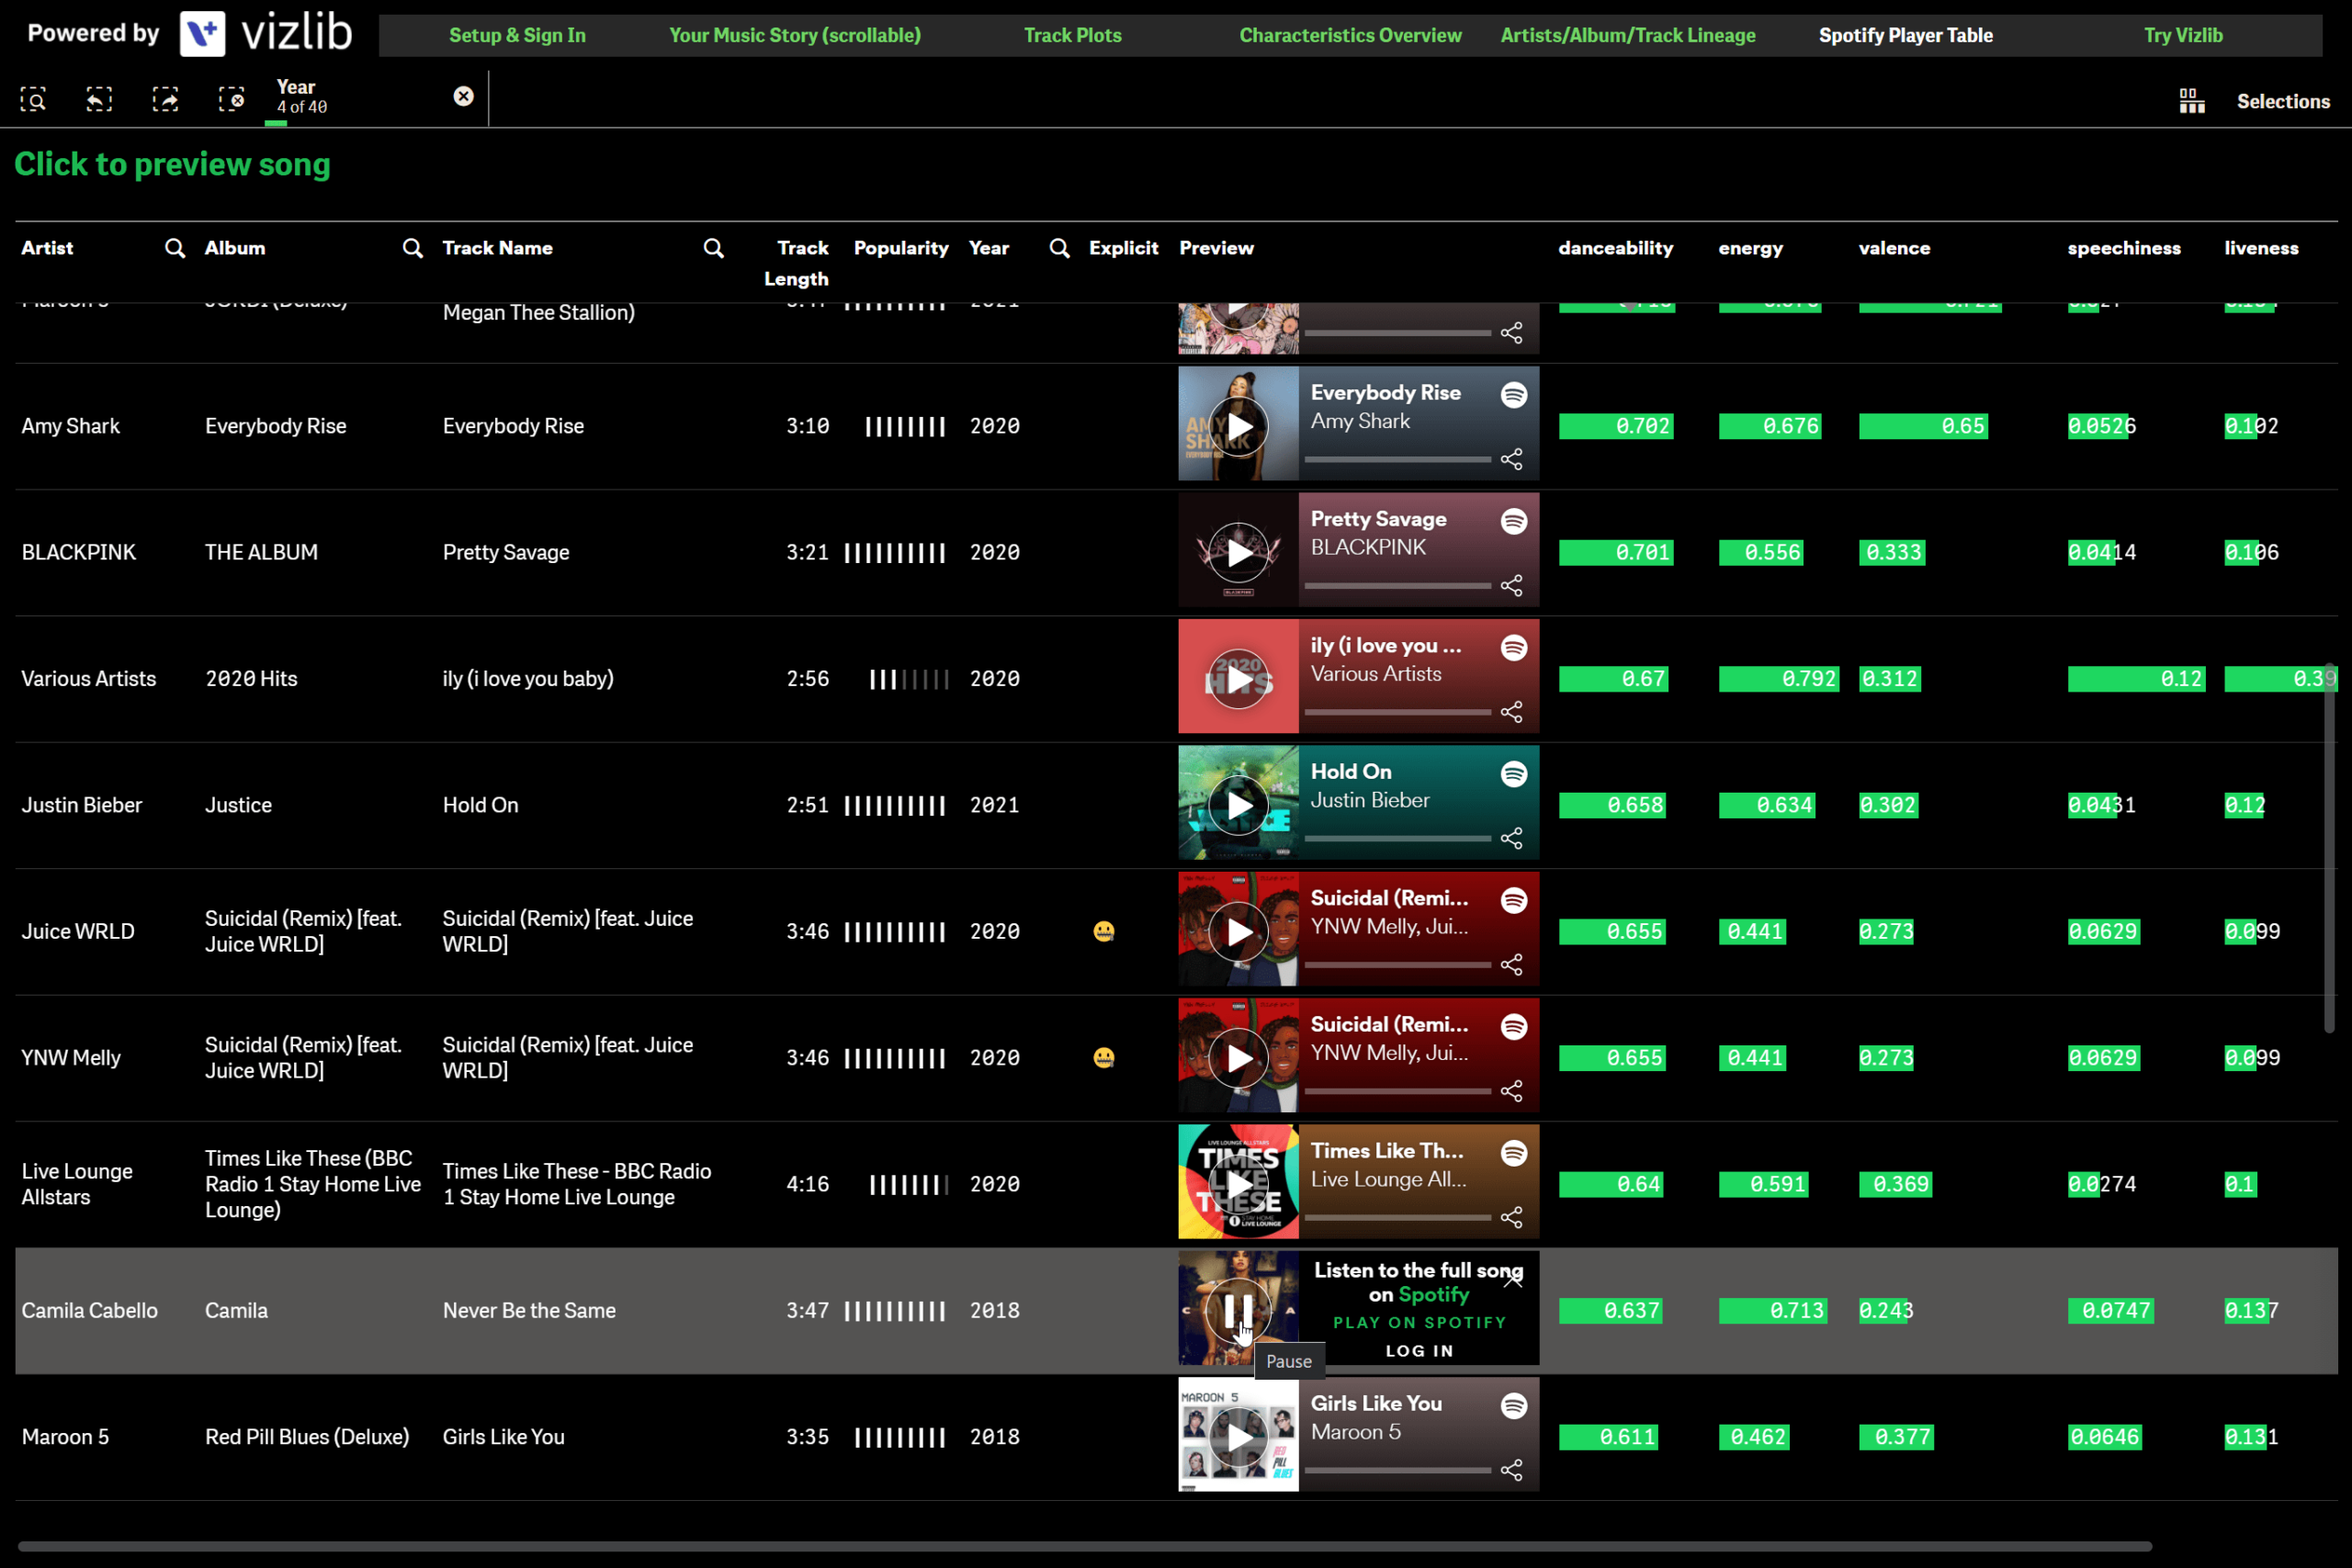Share the Hold On track
Image resolution: width=2352 pixels, height=1568 pixels.
(1512, 838)
